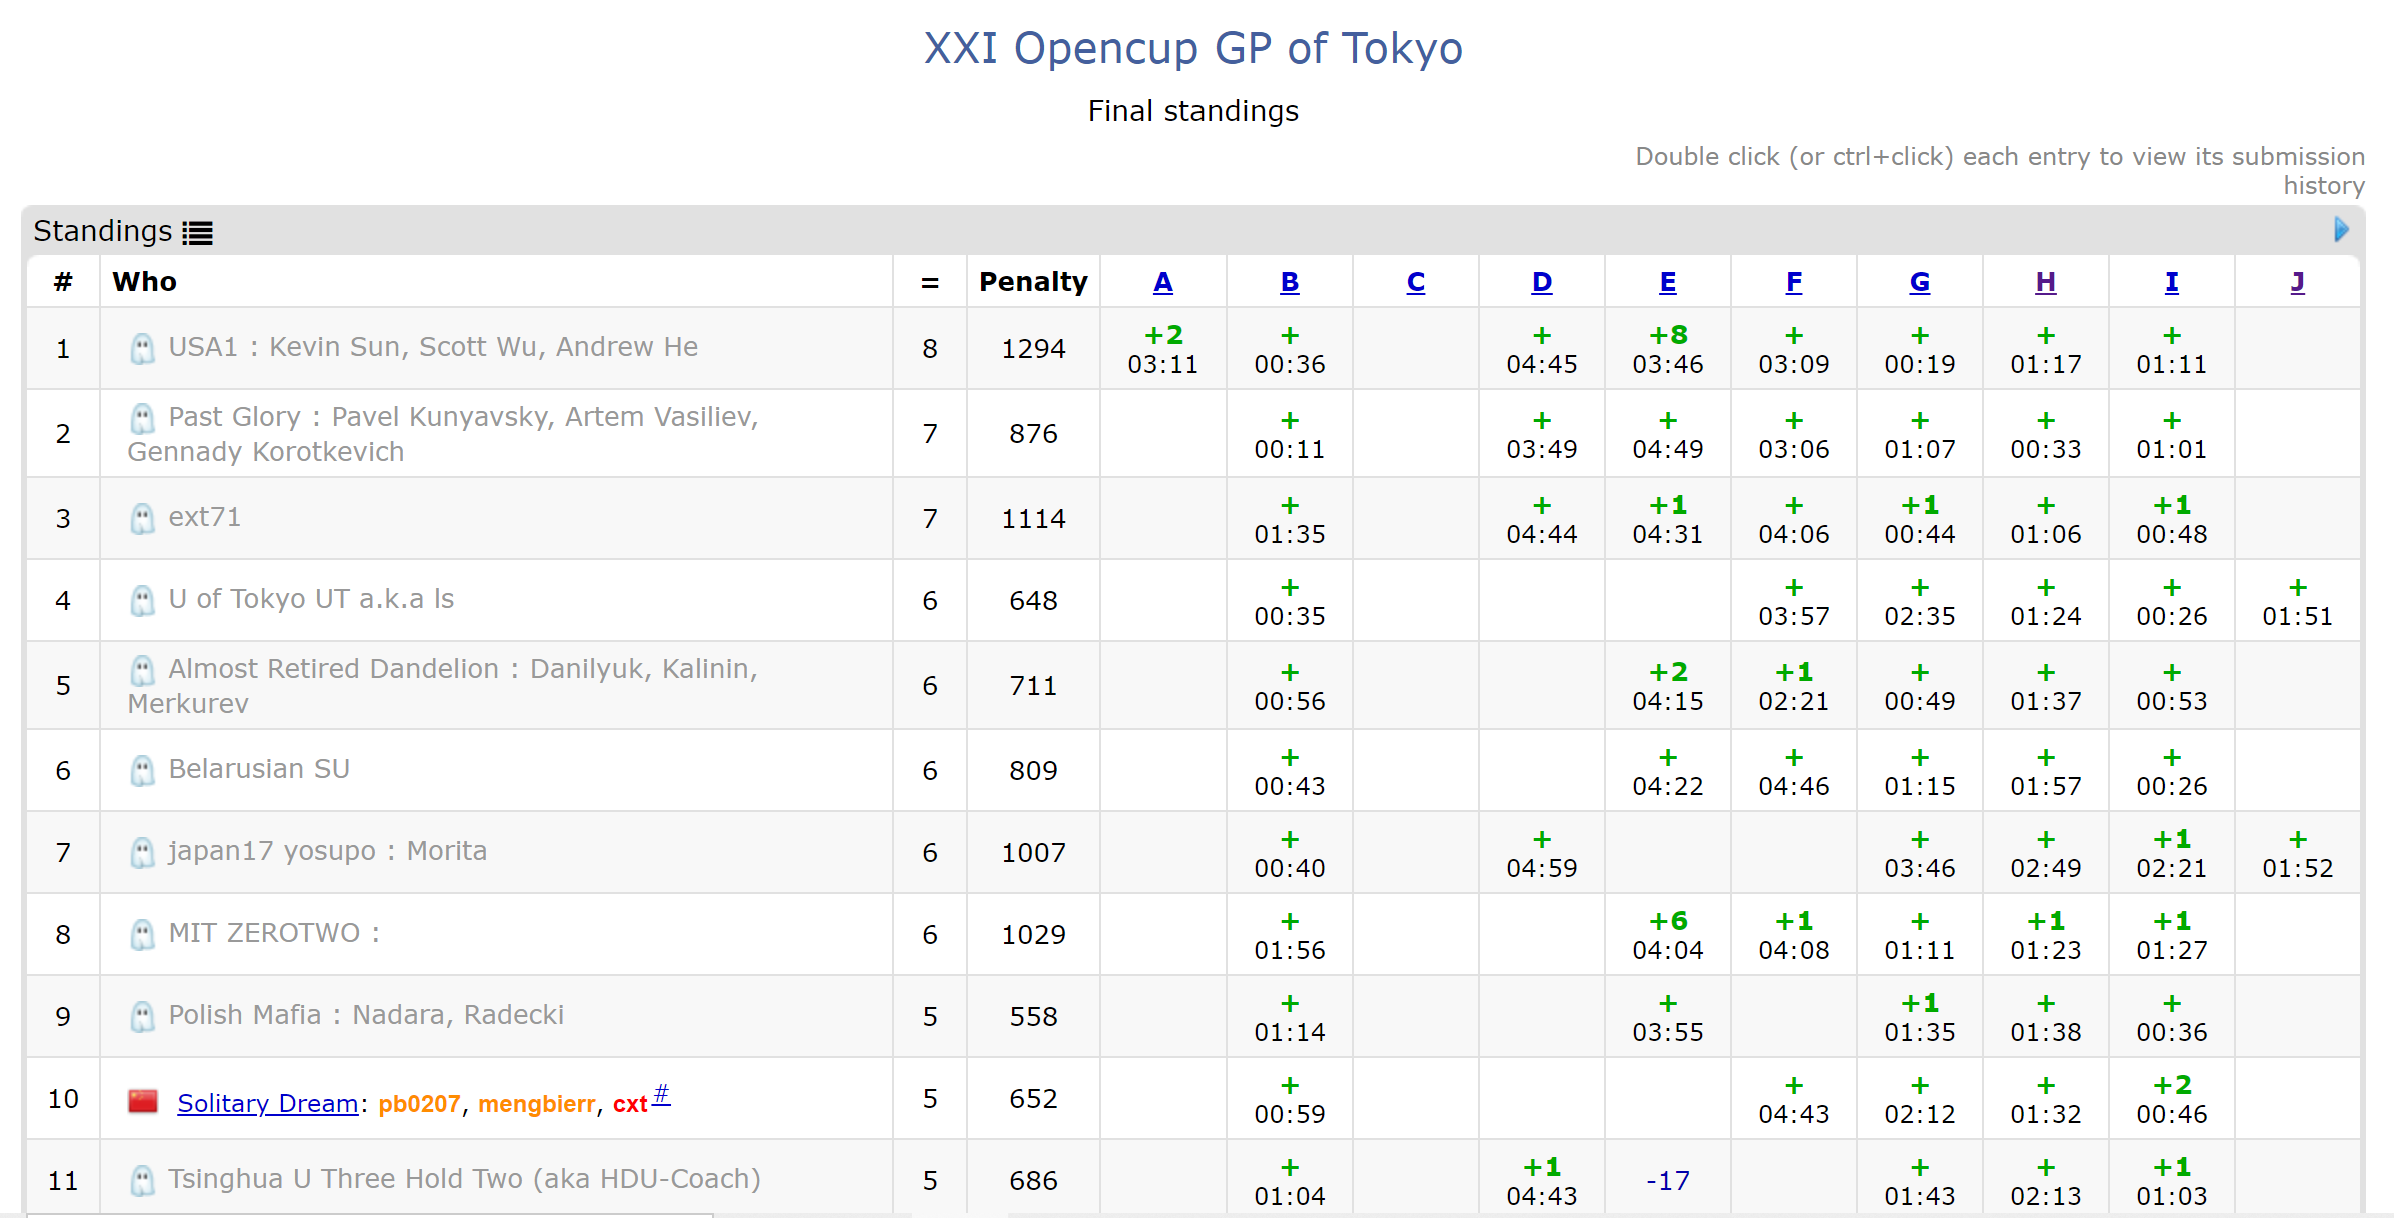Open problem A link in header
Image resolution: width=2394 pixels, height=1218 pixels.
point(1162,282)
